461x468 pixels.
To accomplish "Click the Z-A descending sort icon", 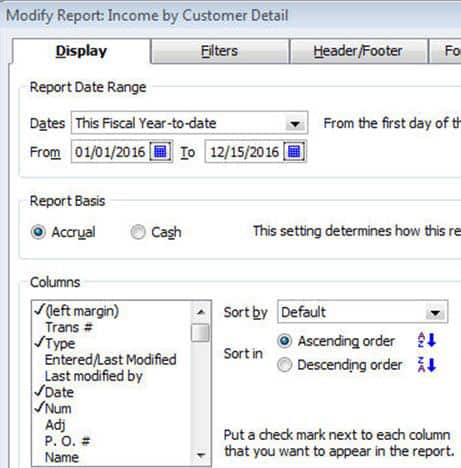I will pos(427,364).
